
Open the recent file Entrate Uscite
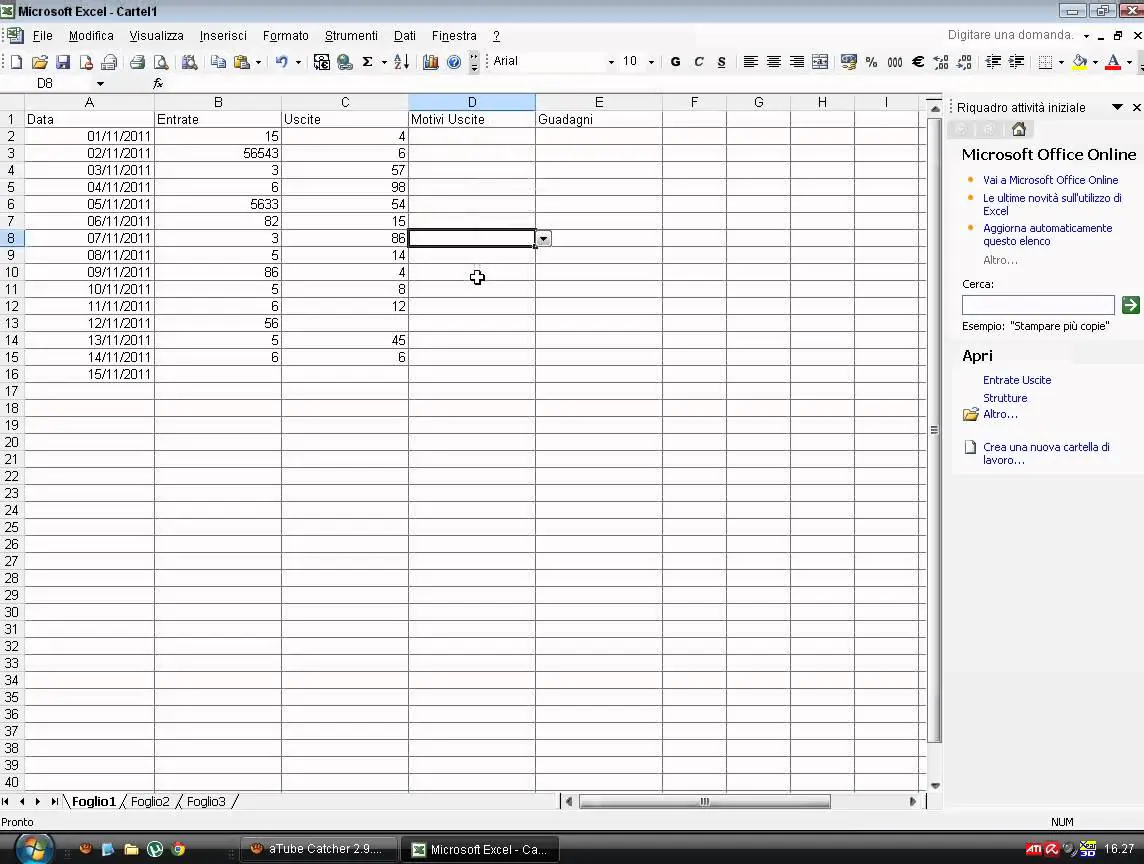(1016, 380)
